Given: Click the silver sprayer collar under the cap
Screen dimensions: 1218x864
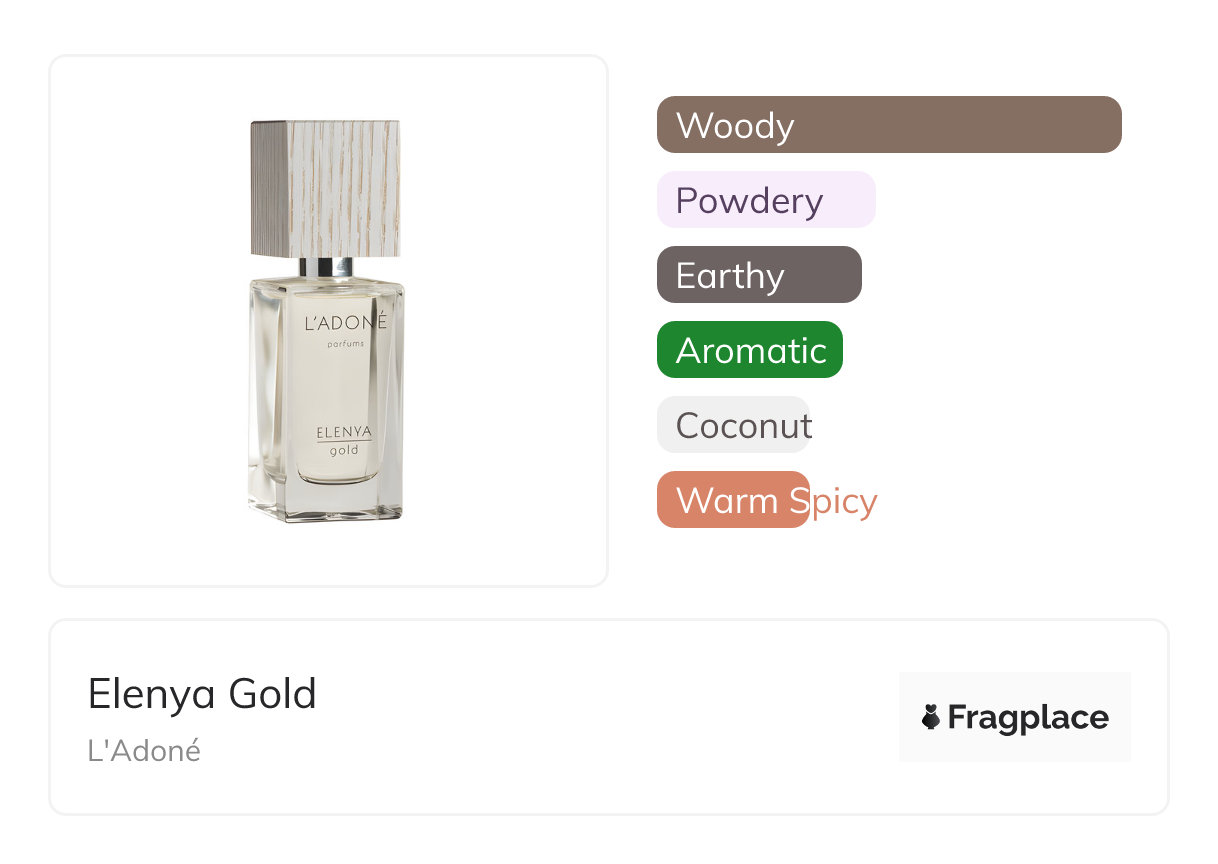Looking at the screenshot, I should point(326,267).
